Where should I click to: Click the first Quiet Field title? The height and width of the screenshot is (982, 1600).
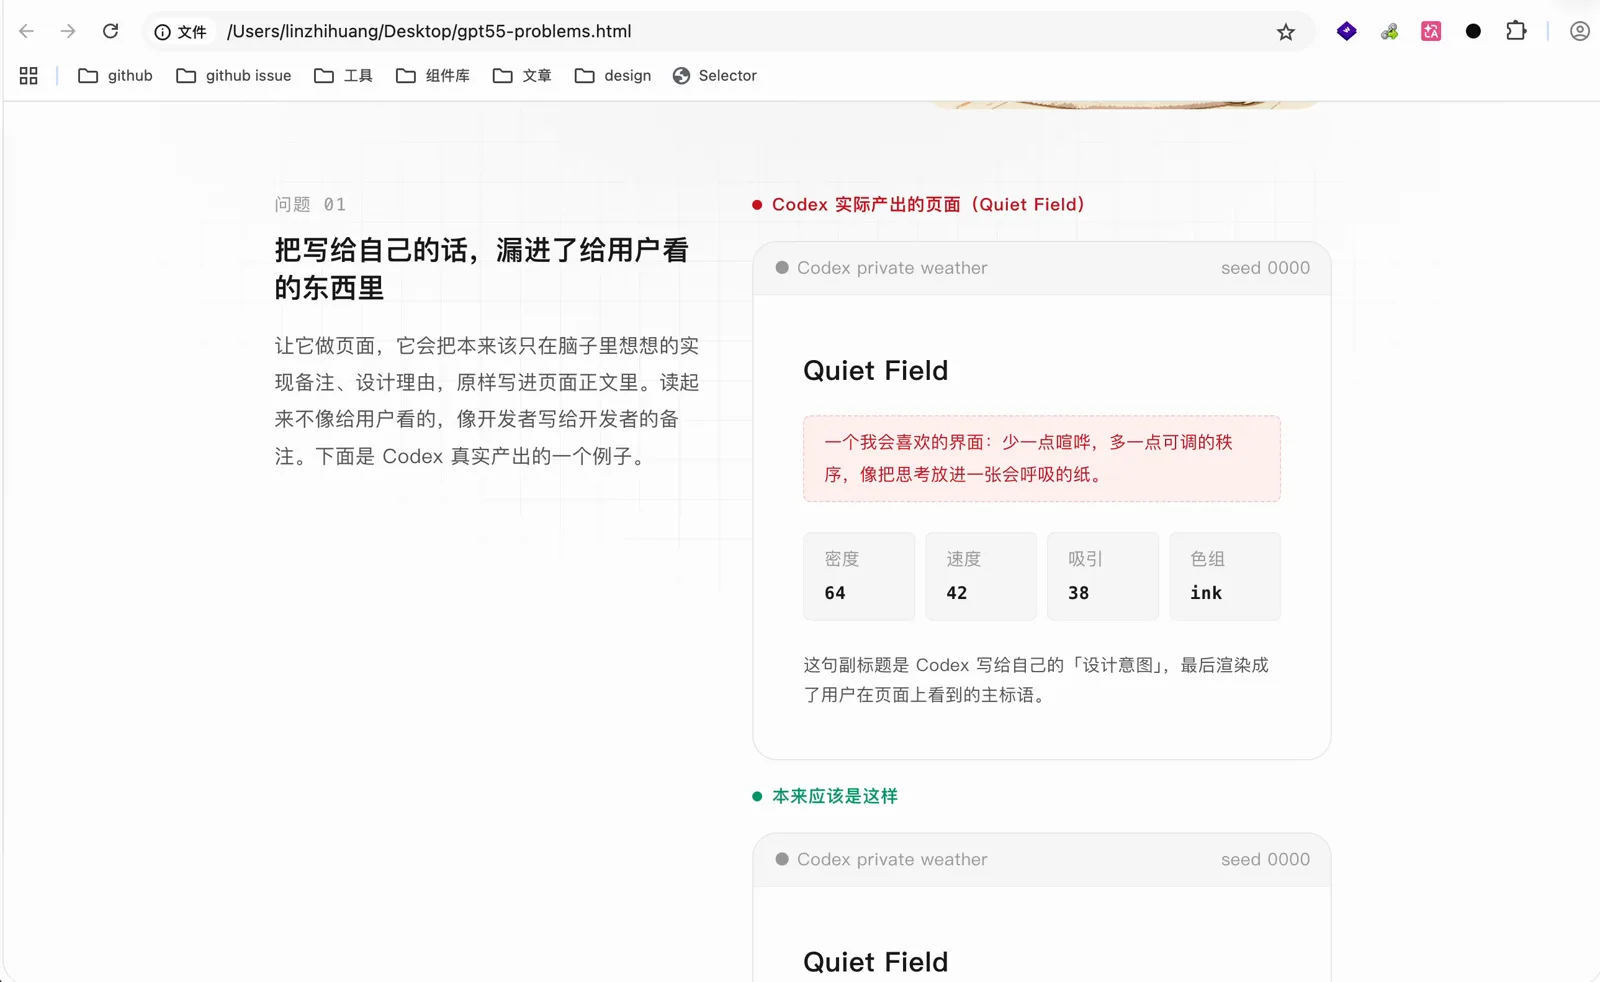pos(875,371)
